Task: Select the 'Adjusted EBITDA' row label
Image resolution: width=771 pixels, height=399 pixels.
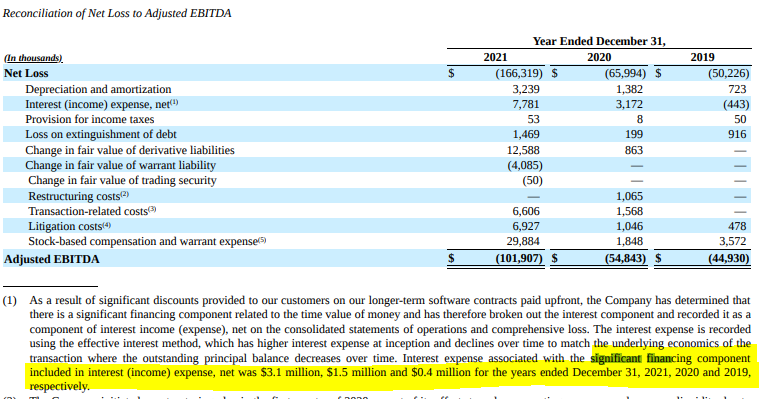Action: pyautogui.click(x=52, y=259)
